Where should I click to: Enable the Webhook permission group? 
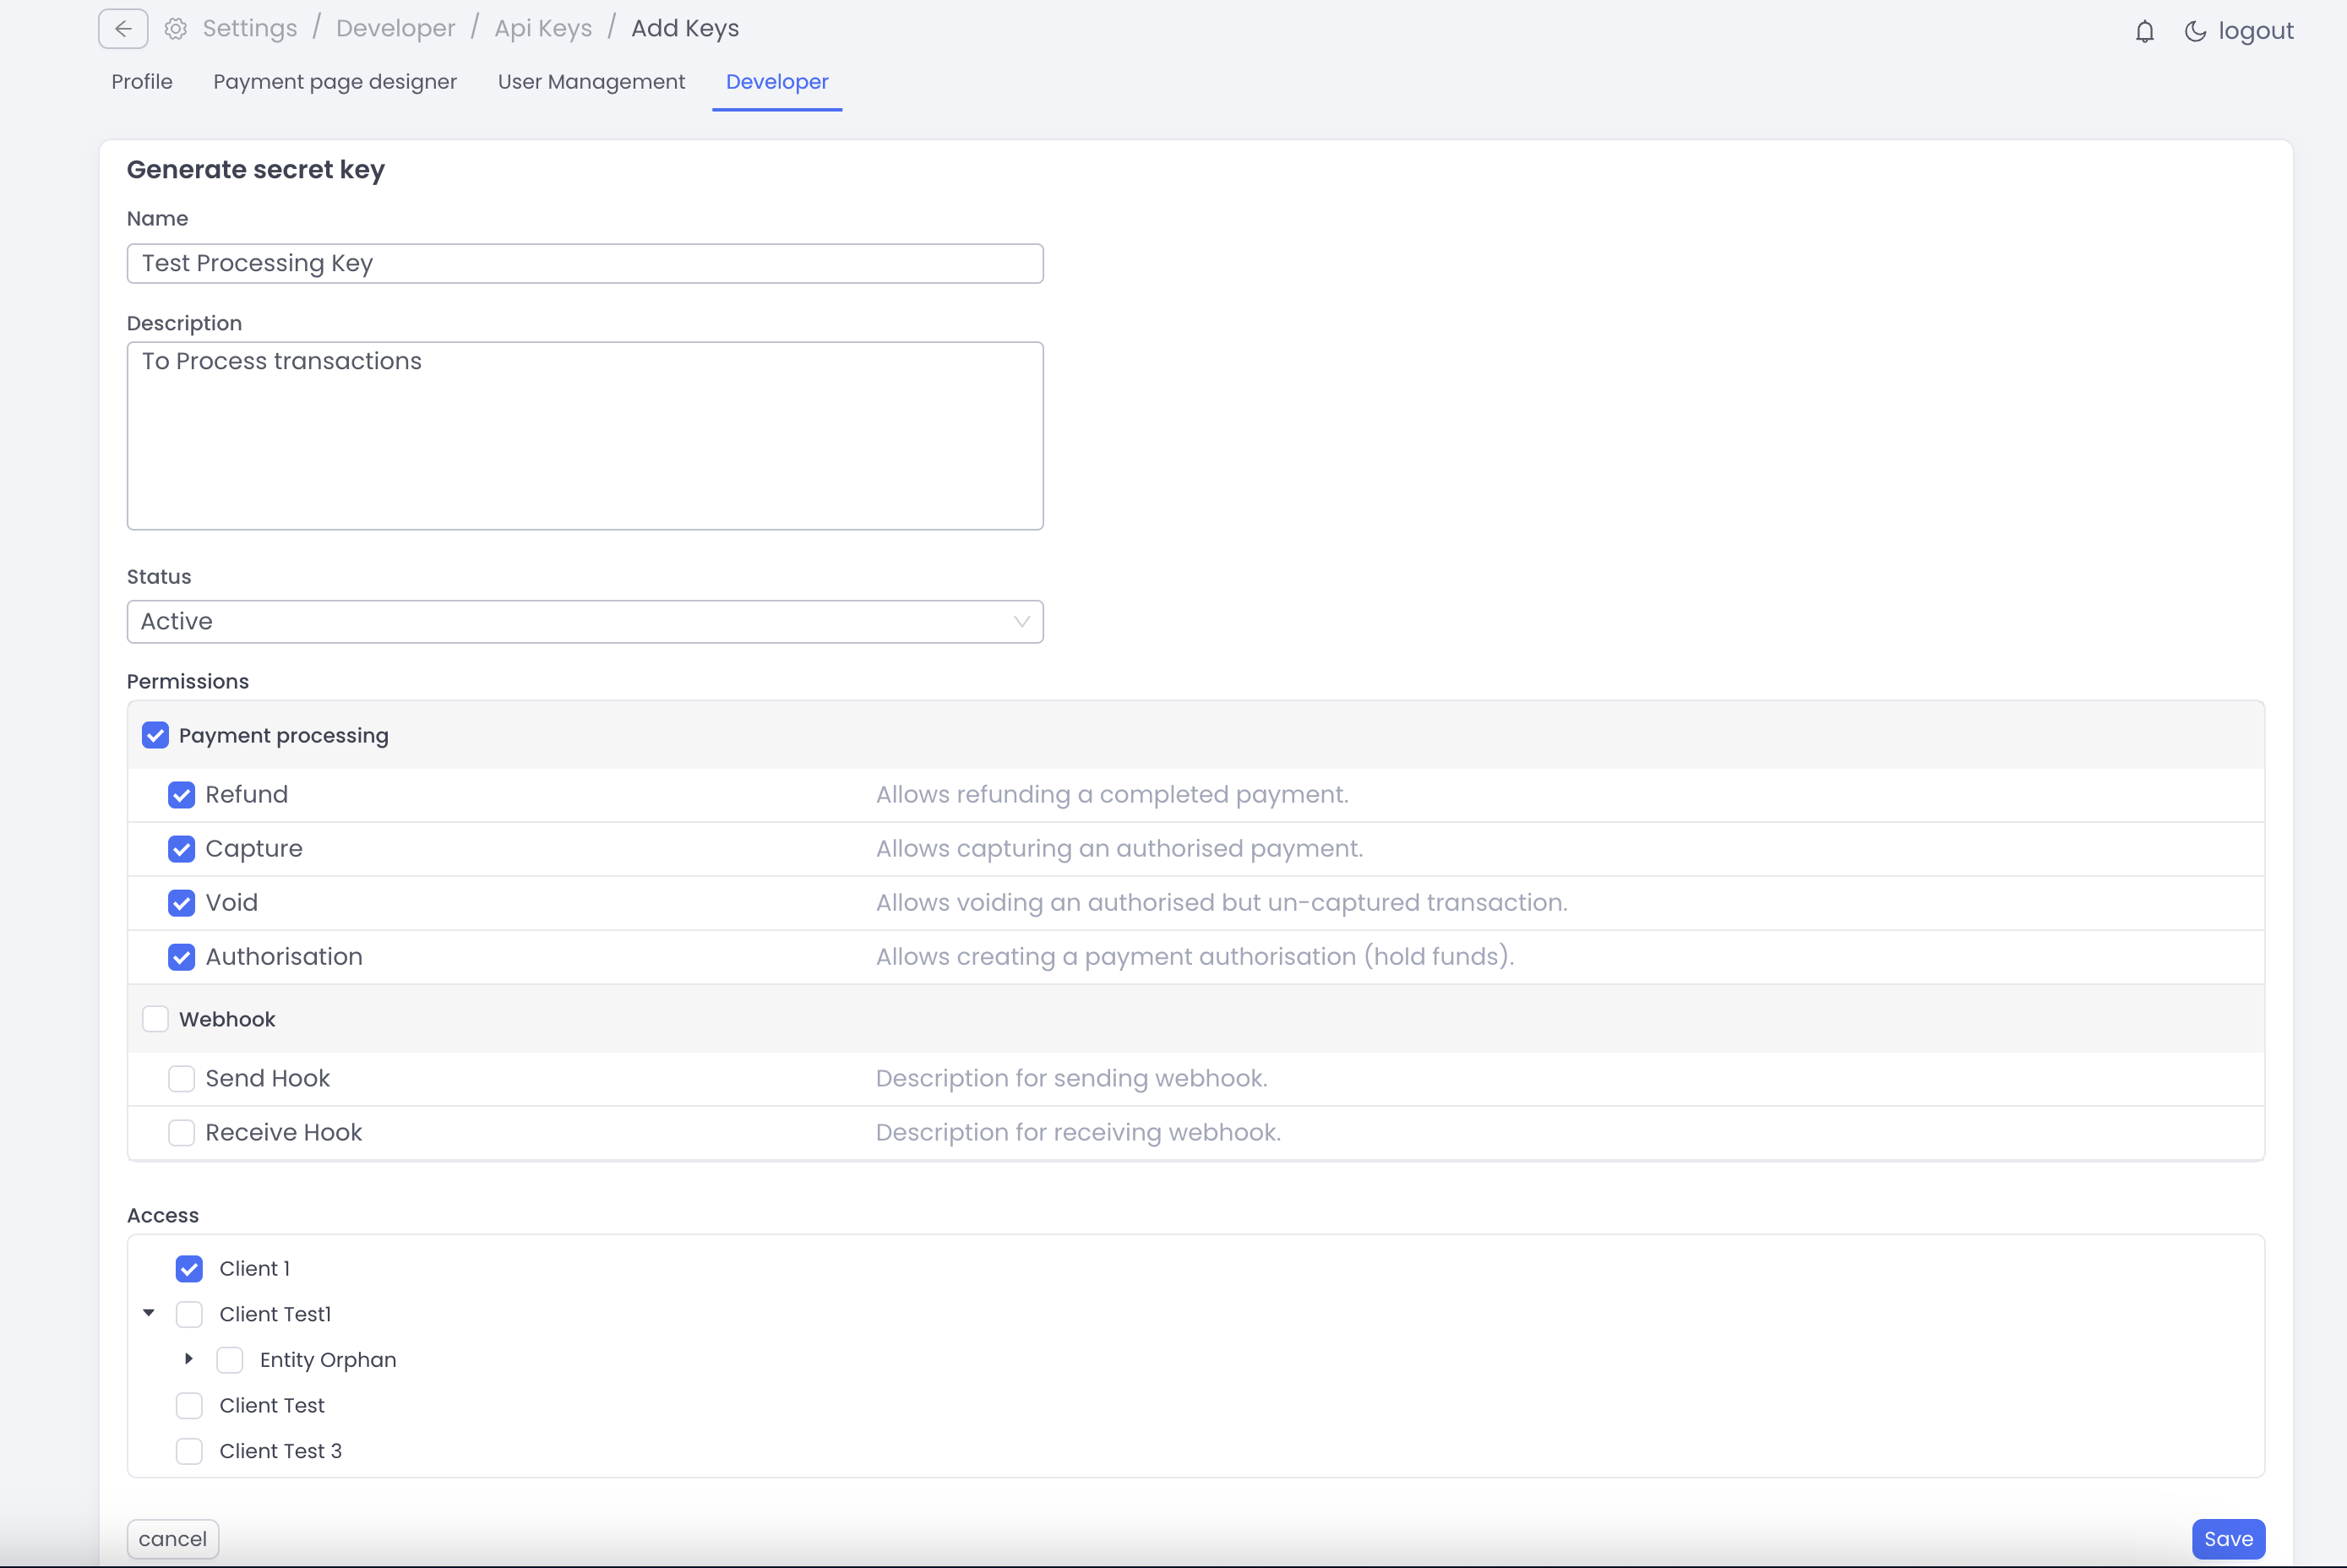[x=155, y=1019]
